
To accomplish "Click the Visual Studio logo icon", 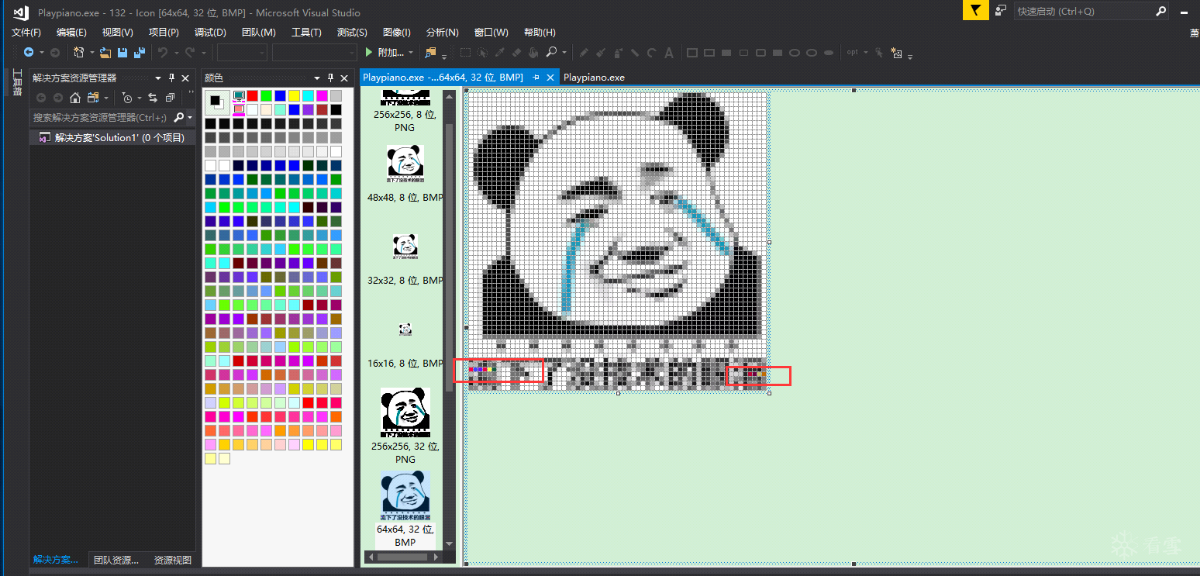I will (19, 12).
